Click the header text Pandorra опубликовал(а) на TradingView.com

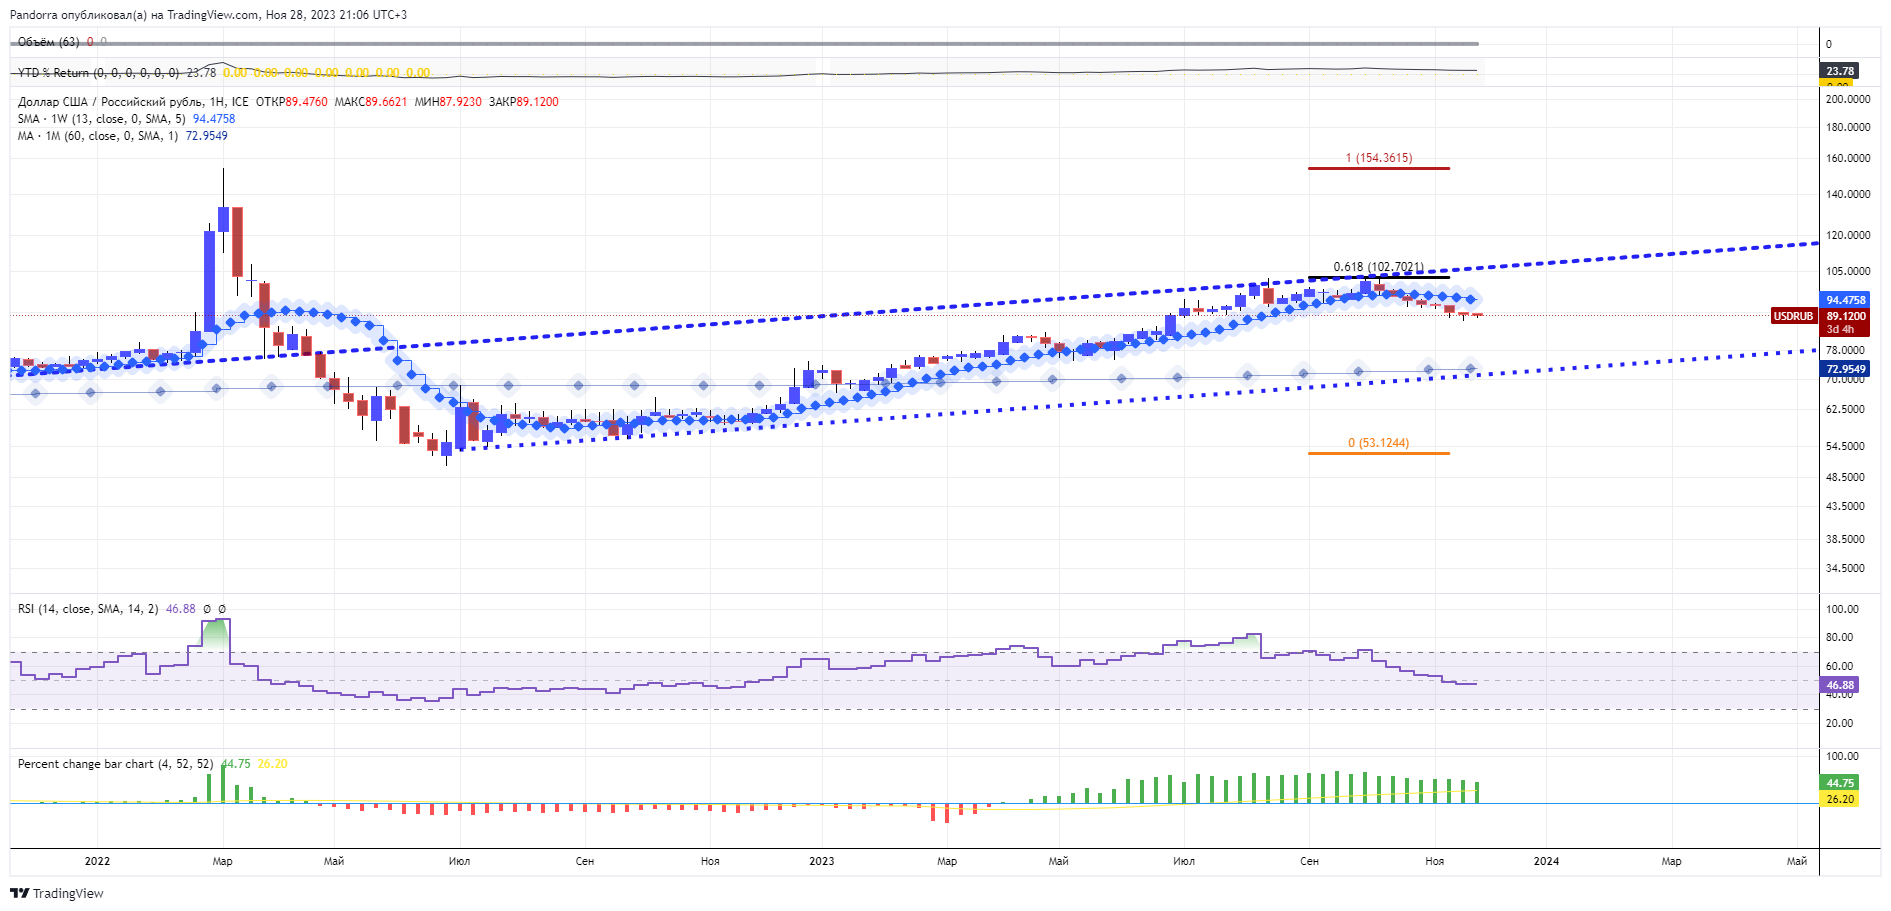click(133, 15)
